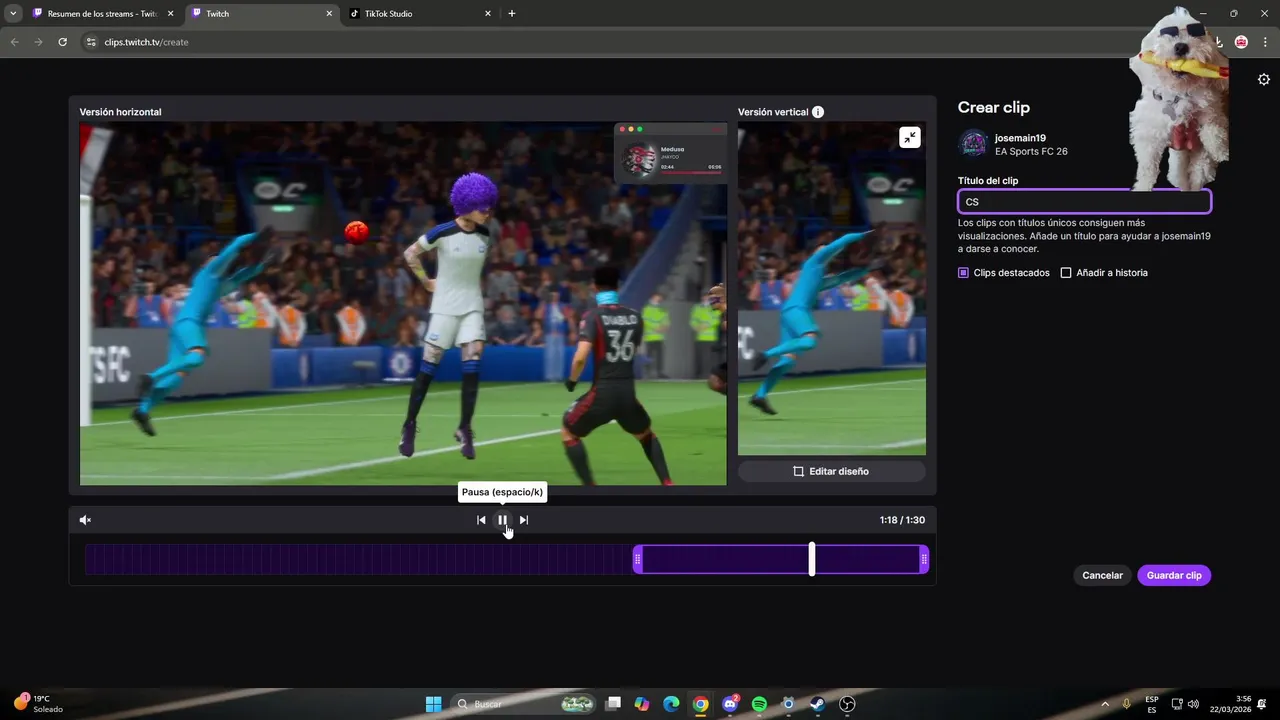Image resolution: width=1280 pixels, height=720 pixels.
Task: Focus the Título del clip input field
Action: [x=1084, y=202]
